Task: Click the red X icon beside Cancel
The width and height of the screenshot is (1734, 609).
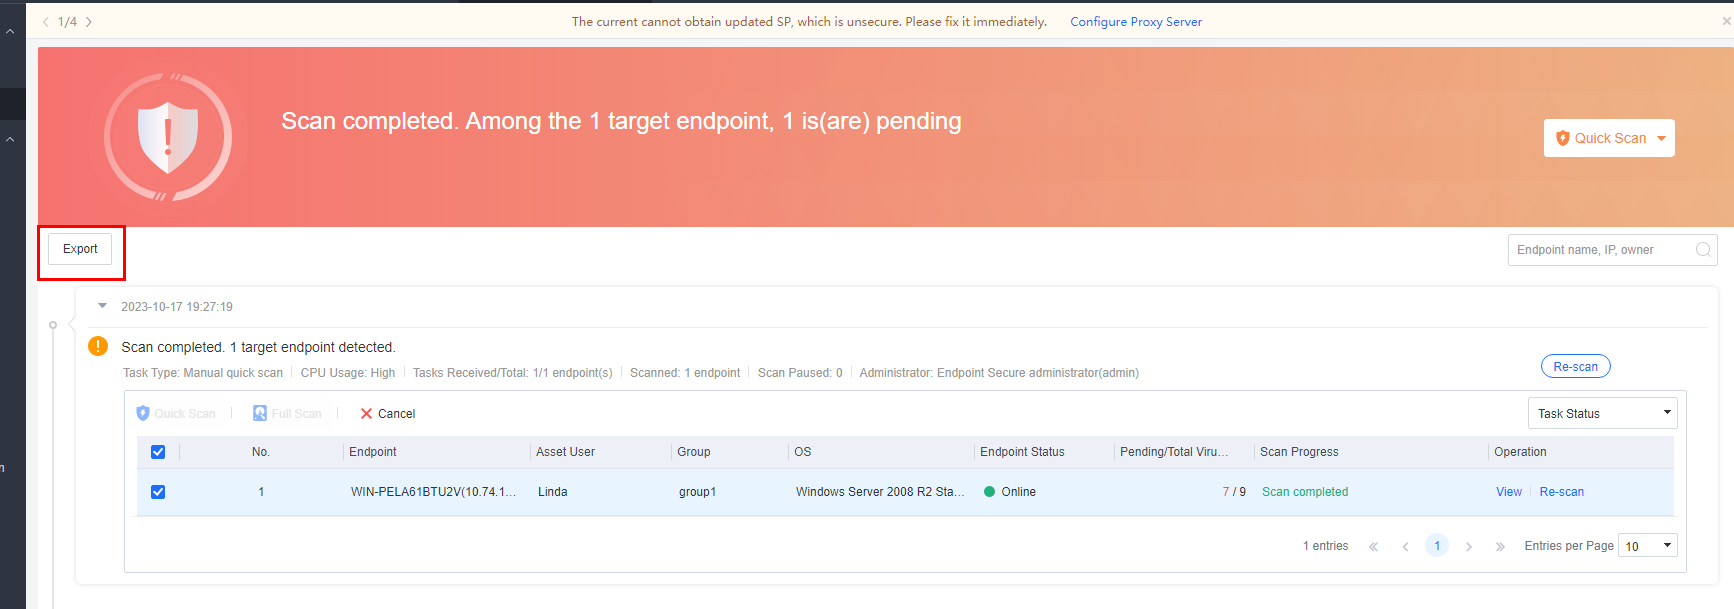Action: point(366,414)
